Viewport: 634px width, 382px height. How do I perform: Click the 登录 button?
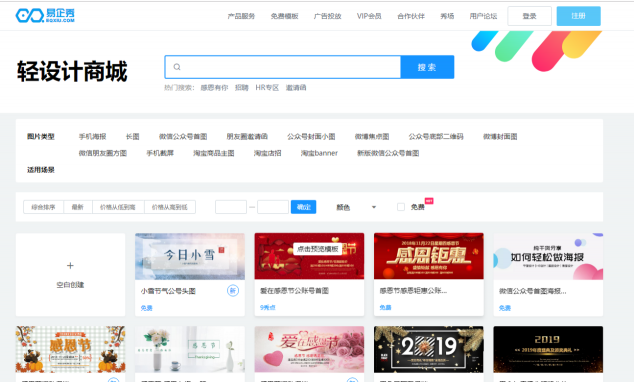pos(529,16)
